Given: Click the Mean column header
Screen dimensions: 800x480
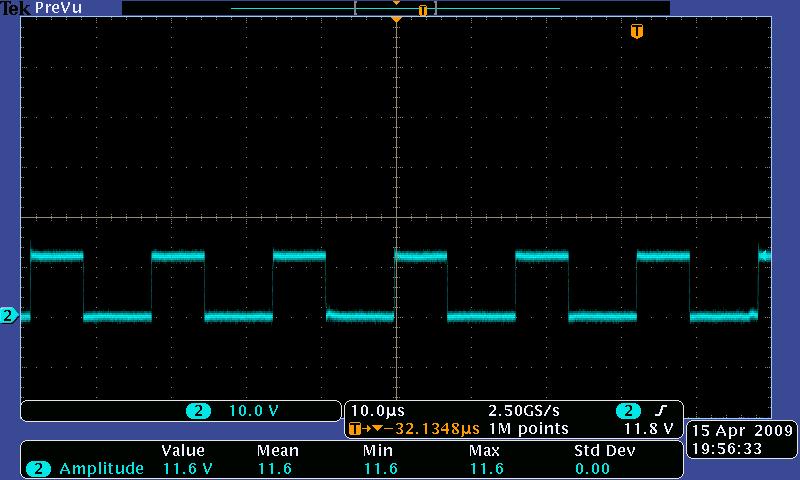Looking at the screenshot, I should click(x=278, y=451).
